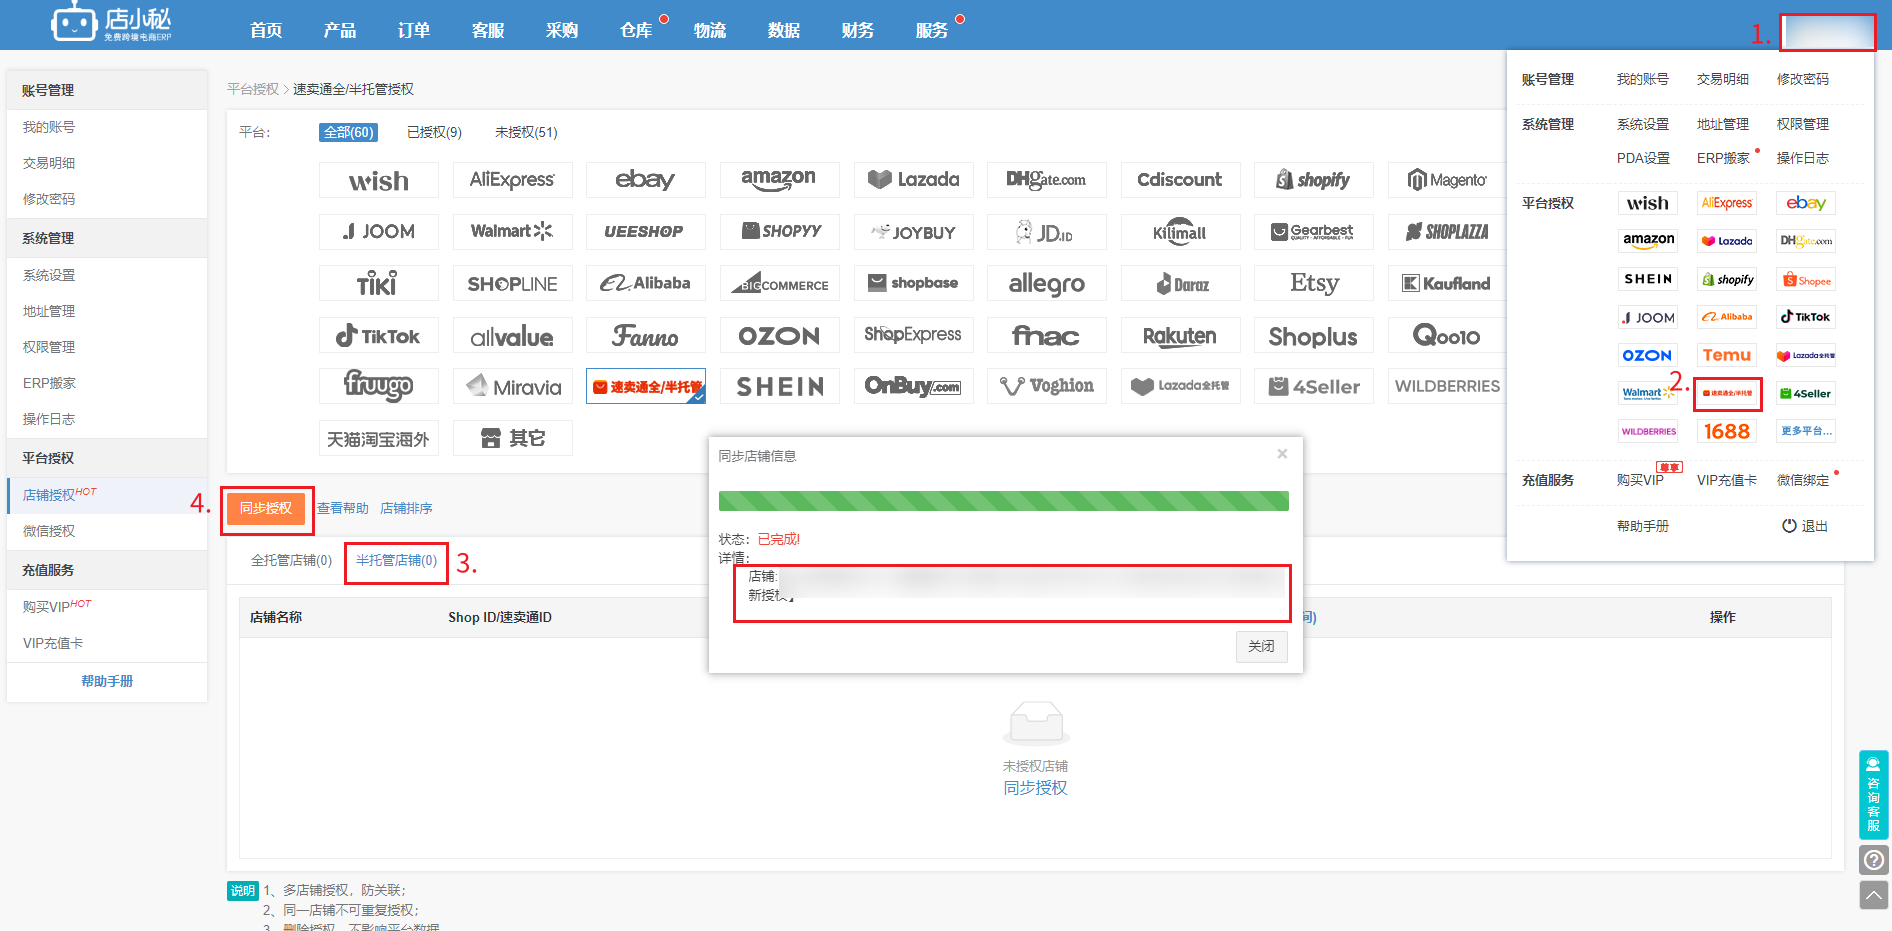
Task: Open 修改密码 in account dropdown panel
Action: coord(1803,79)
